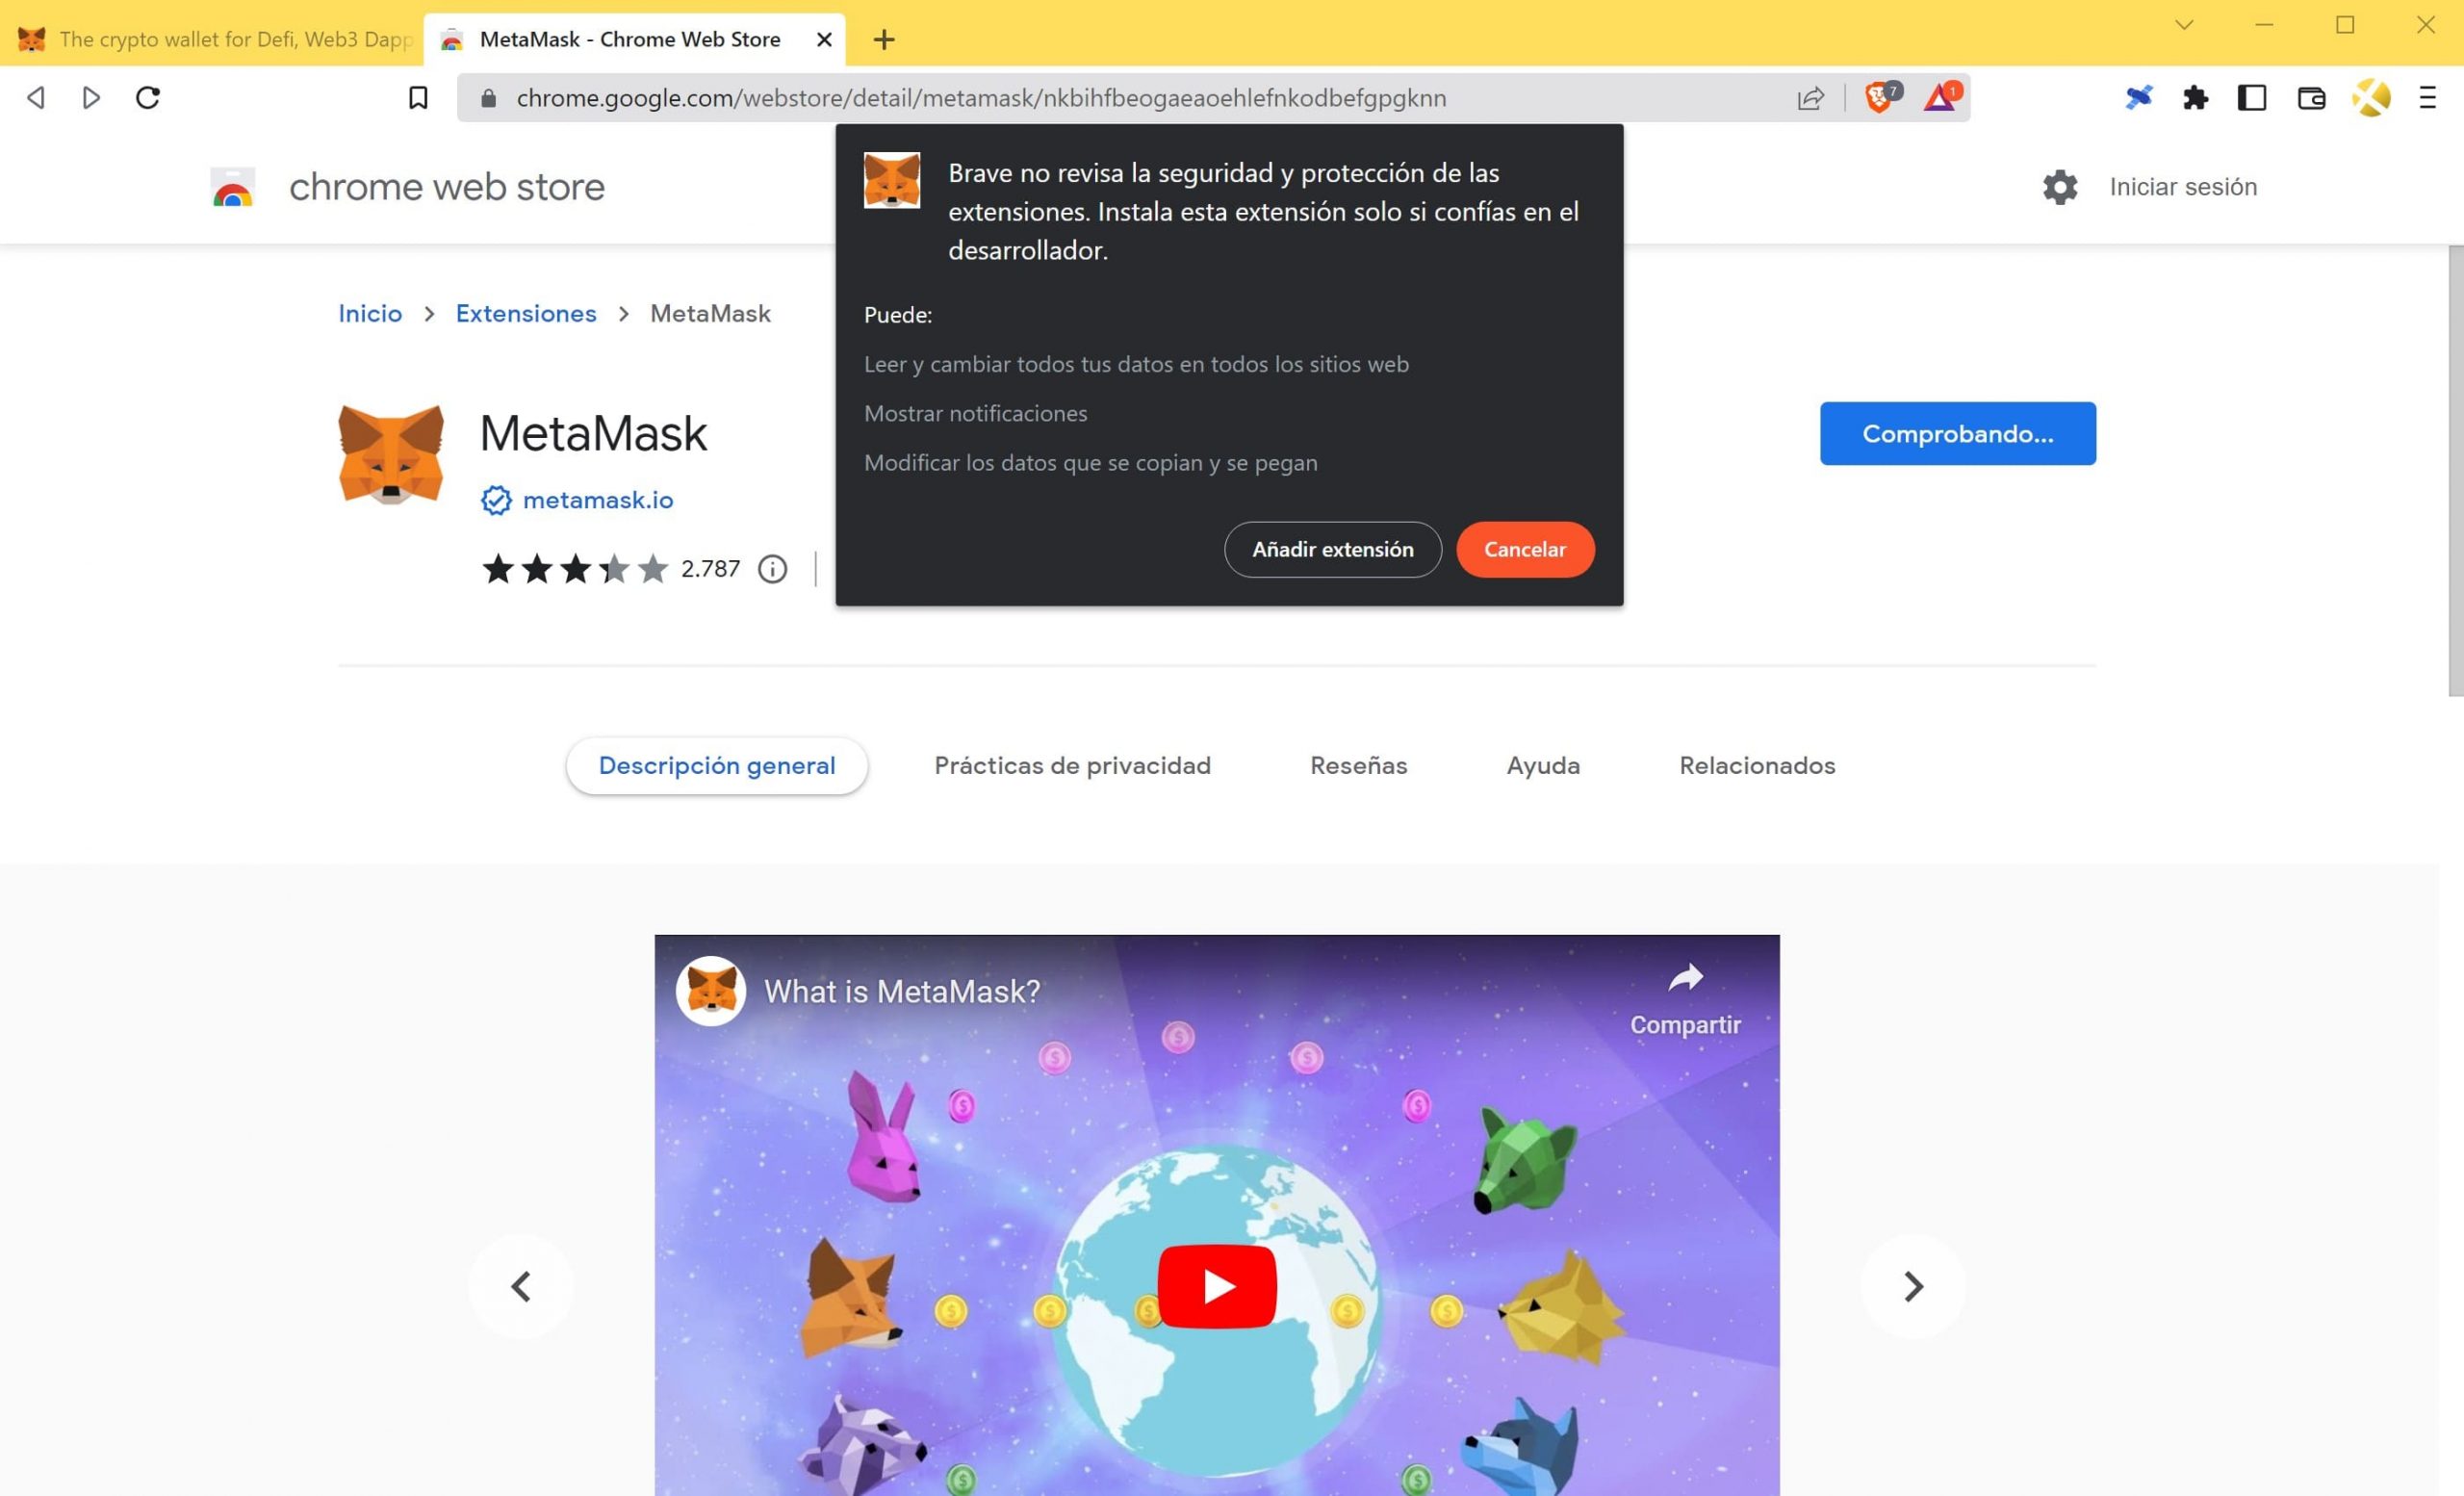Open the share icon in address bar
Viewport: 2464px width, 1496px height.
1810,97
